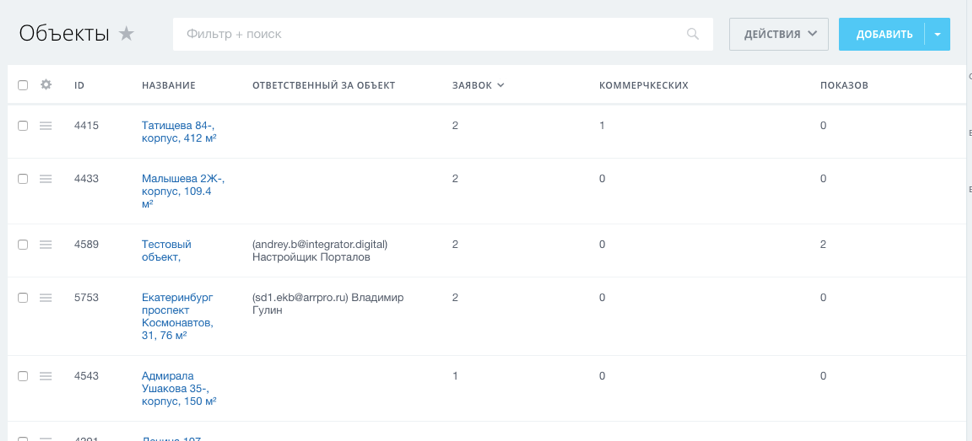Open table settings gear icon
This screenshot has width=972, height=441.
pyautogui.click(x=46, y=85)
